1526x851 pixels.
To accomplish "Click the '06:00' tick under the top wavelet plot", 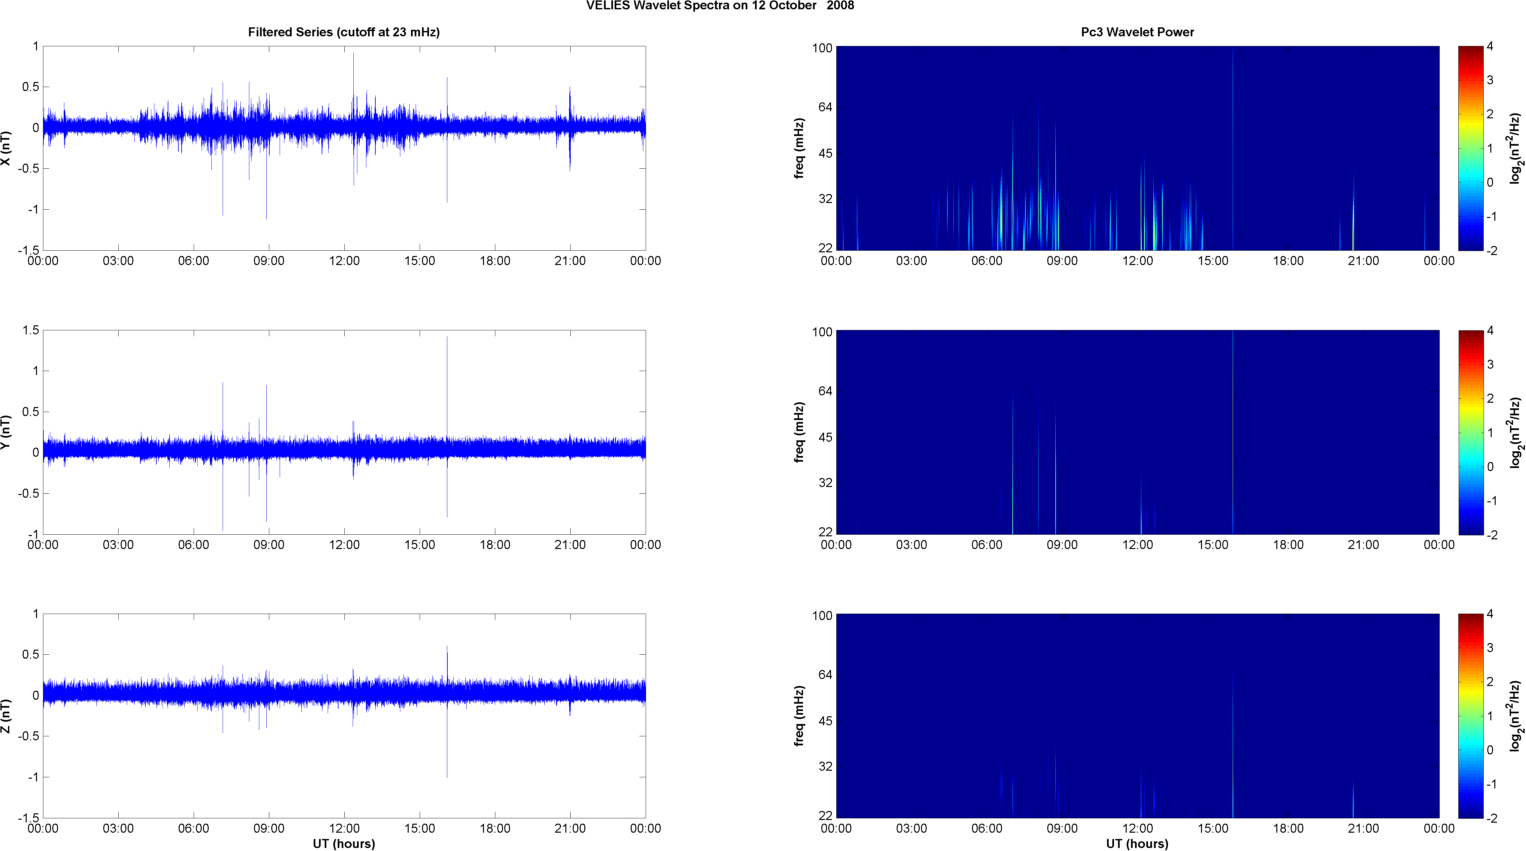I will tap(987, 261).
